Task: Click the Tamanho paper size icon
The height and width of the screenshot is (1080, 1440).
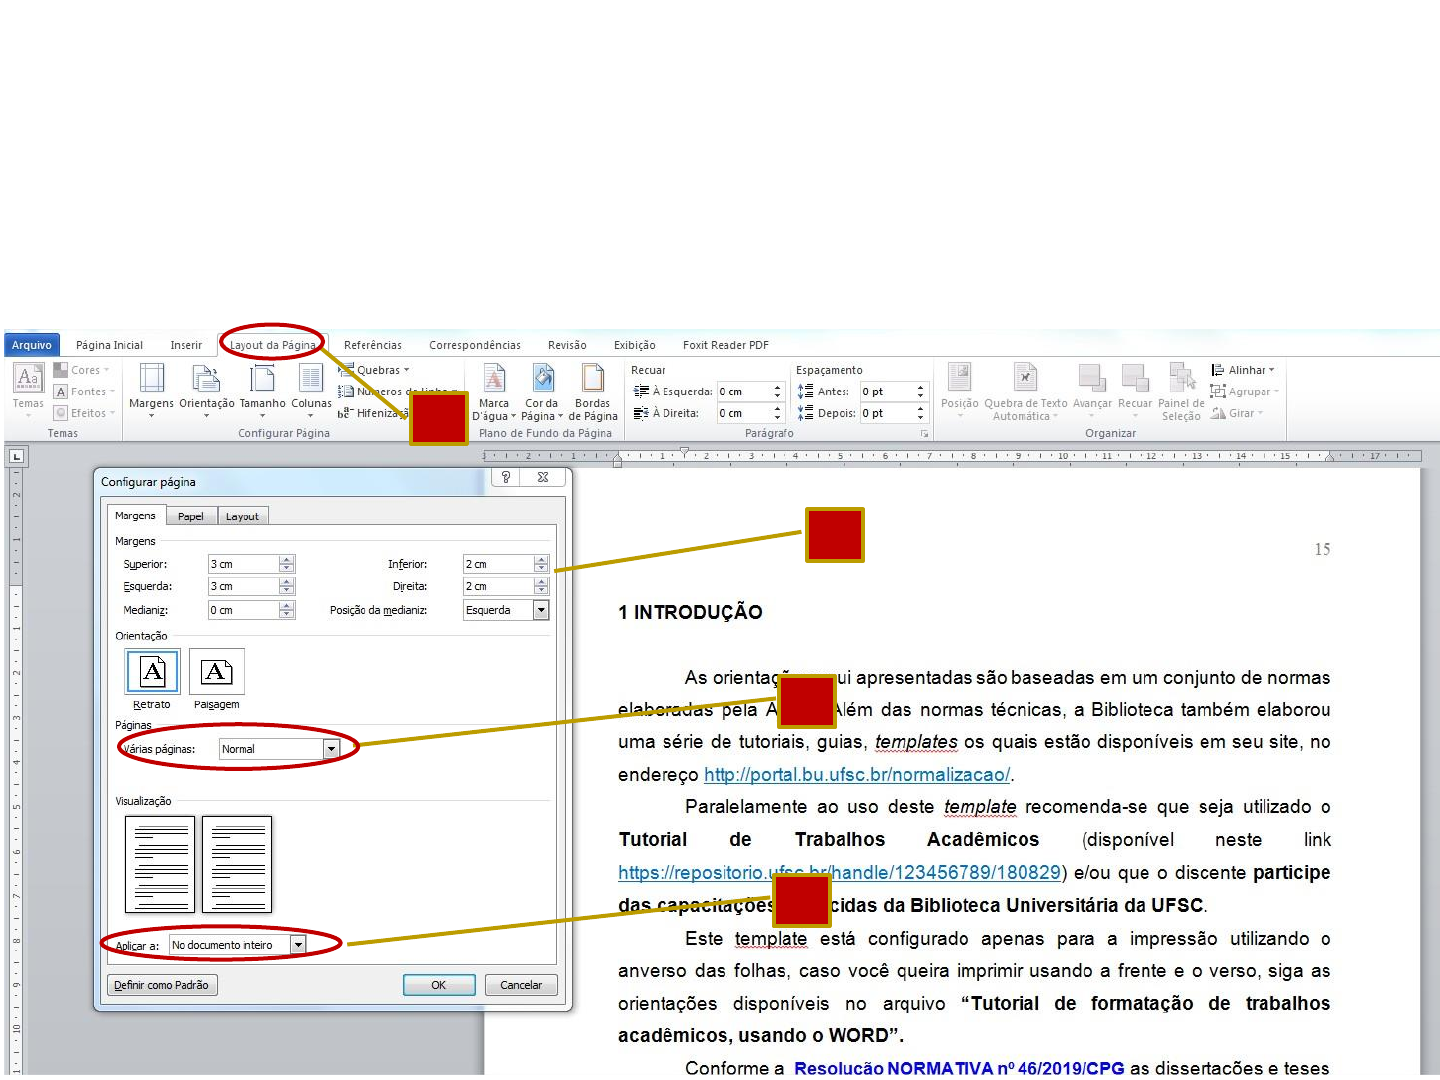Action: (x=262, y=380)
